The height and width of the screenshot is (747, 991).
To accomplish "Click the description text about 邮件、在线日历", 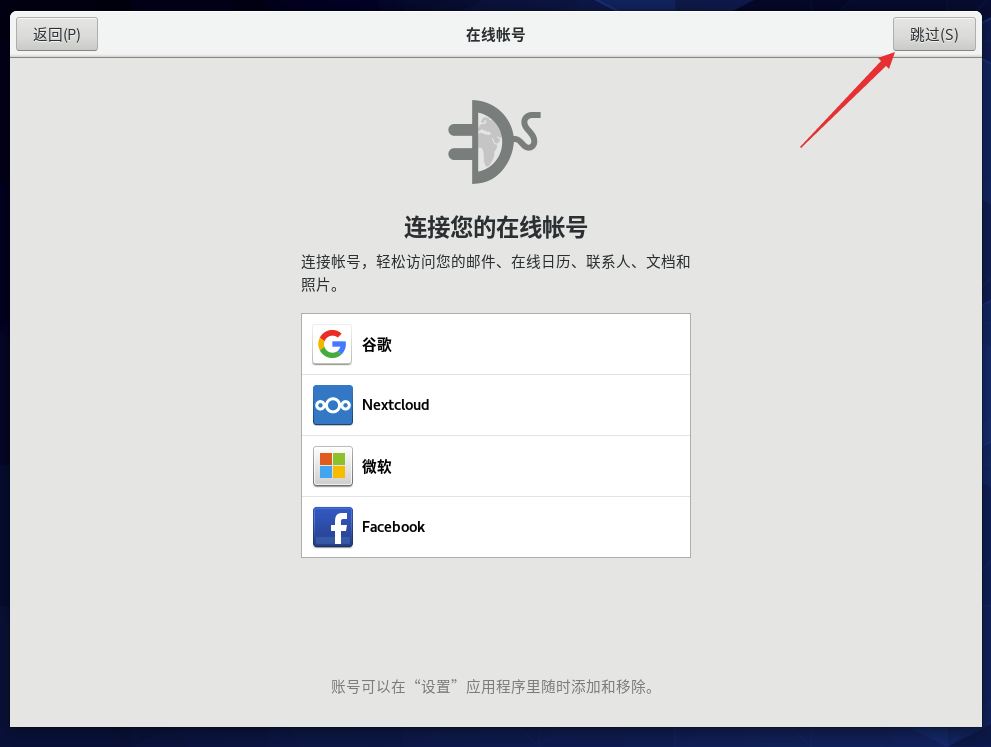I will tap(496, 273).
